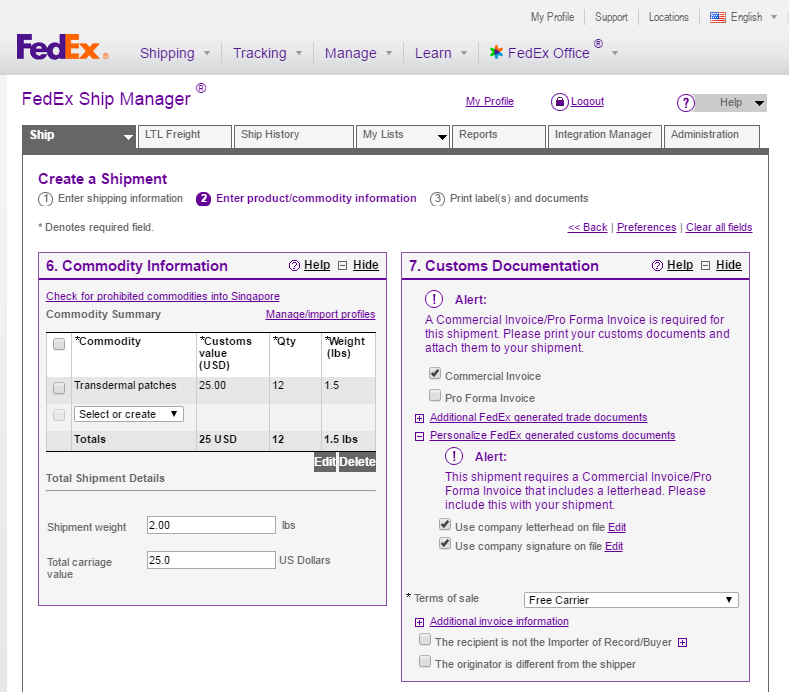This screenshot has height=692, width=789.
Task: Toggle select-all commodity checkbox in table header
Action: pos(59,344)
